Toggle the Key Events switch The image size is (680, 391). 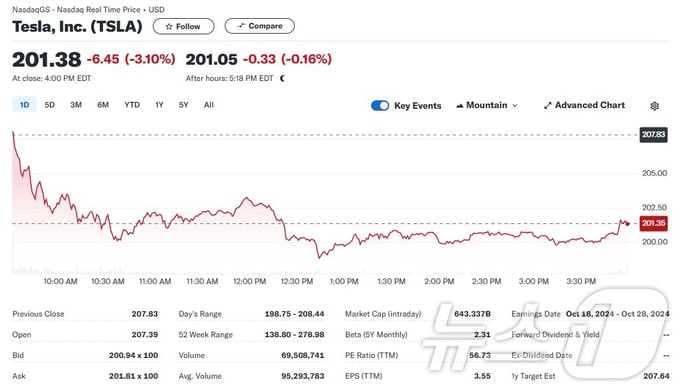(x=380, y=105)
